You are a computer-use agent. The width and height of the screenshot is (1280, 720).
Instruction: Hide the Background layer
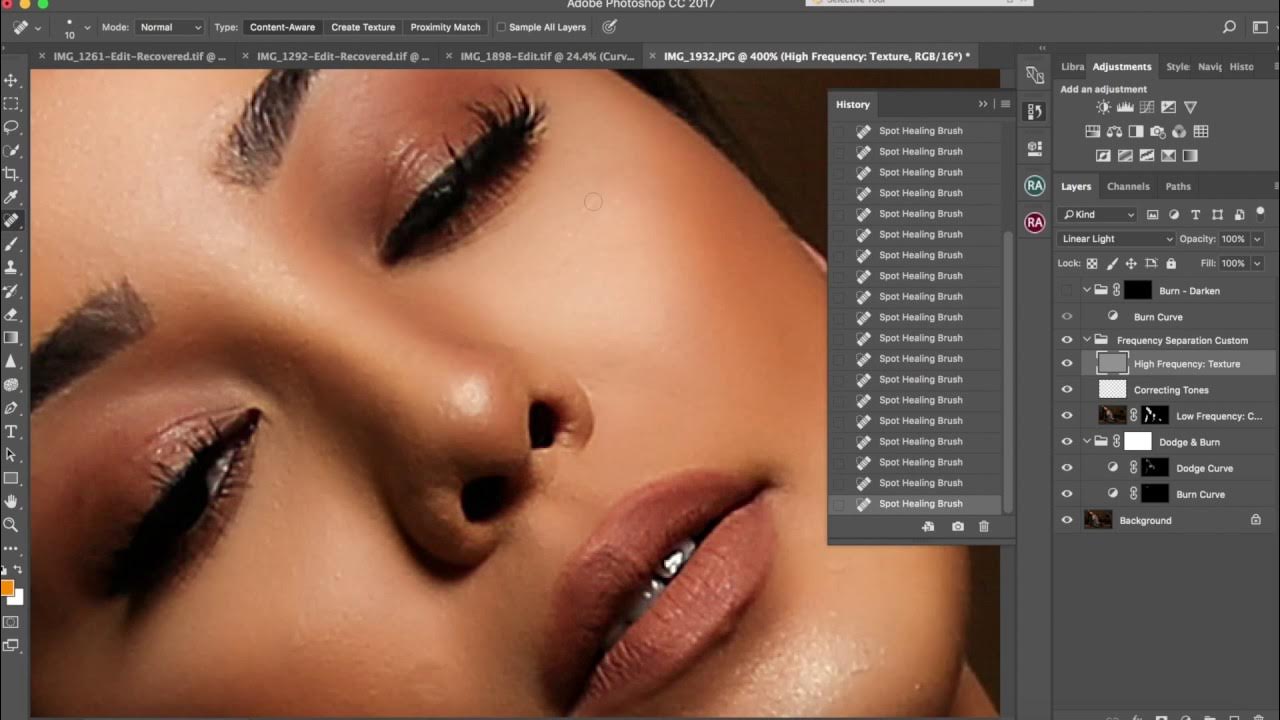click(1067, 520)
